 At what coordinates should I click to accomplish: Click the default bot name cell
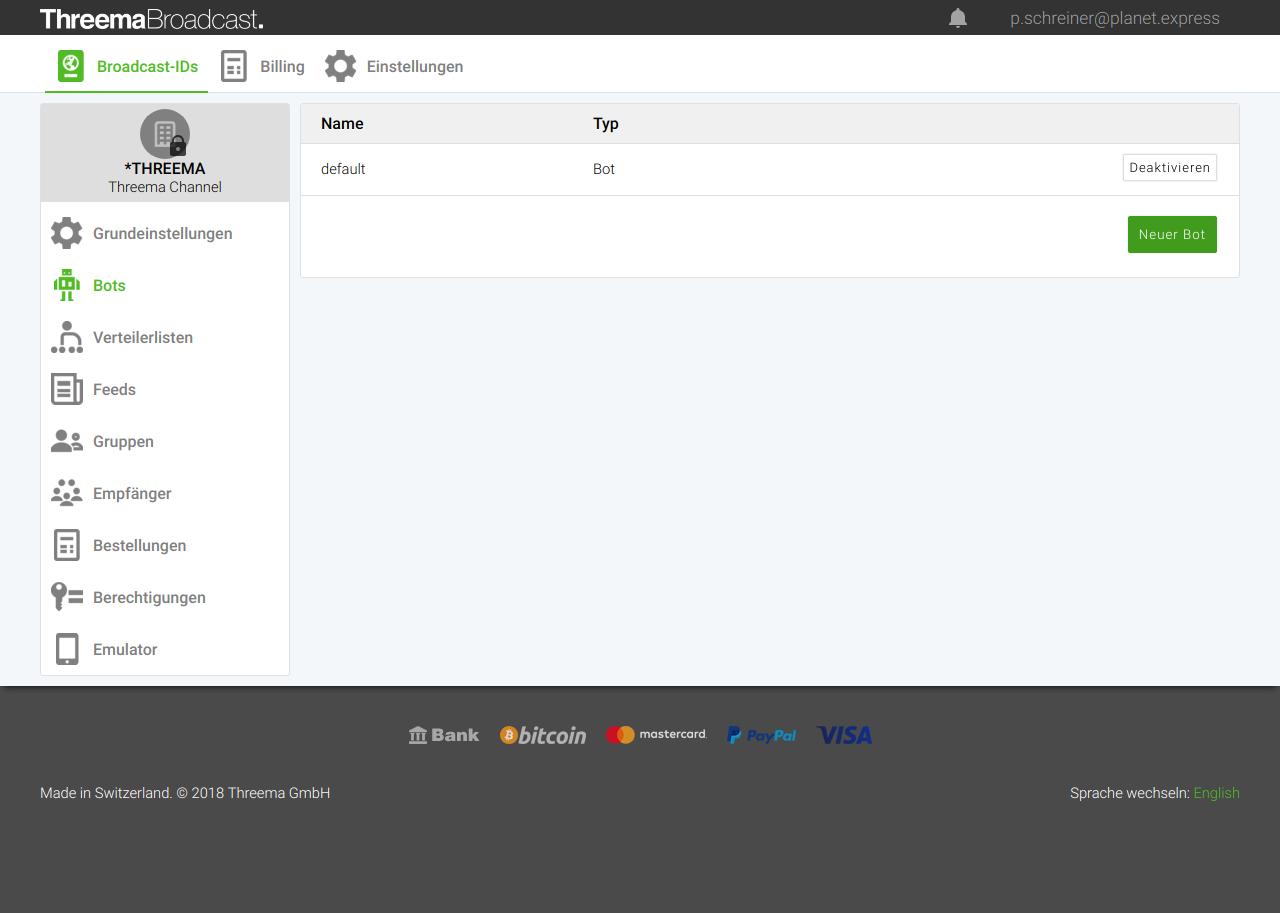click(343, 169)
